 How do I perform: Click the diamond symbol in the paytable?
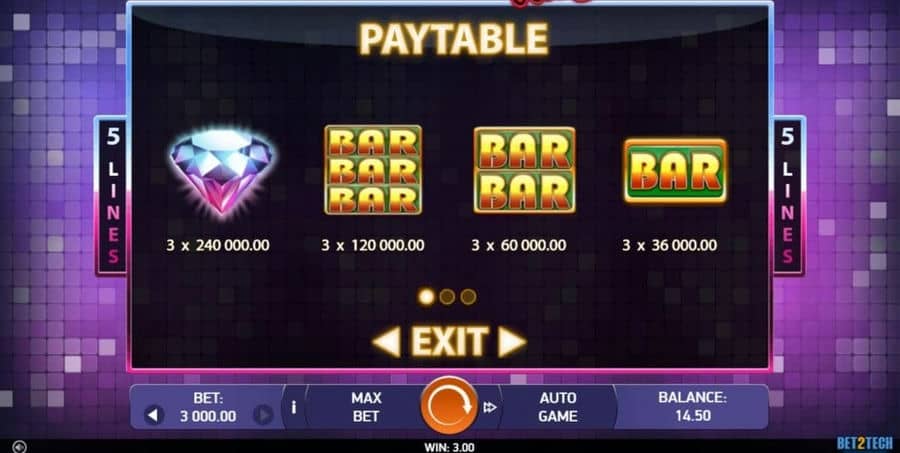click(221, 171)
